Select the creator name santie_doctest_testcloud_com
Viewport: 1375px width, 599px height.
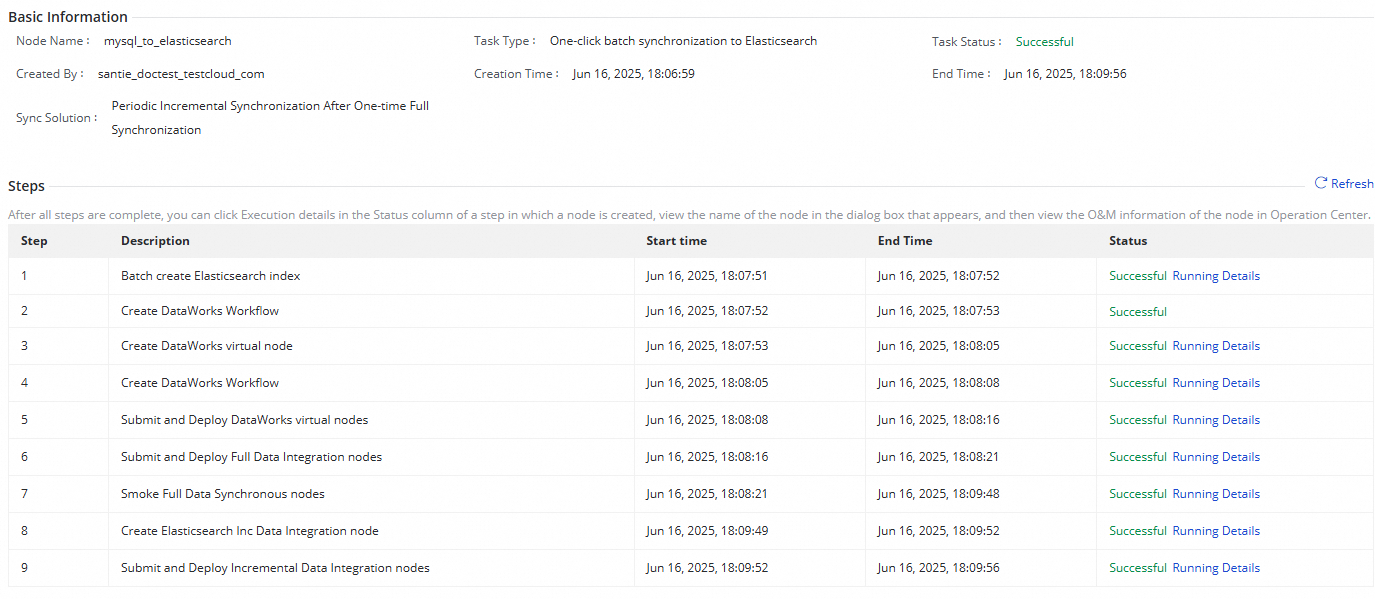pos(181,74)
